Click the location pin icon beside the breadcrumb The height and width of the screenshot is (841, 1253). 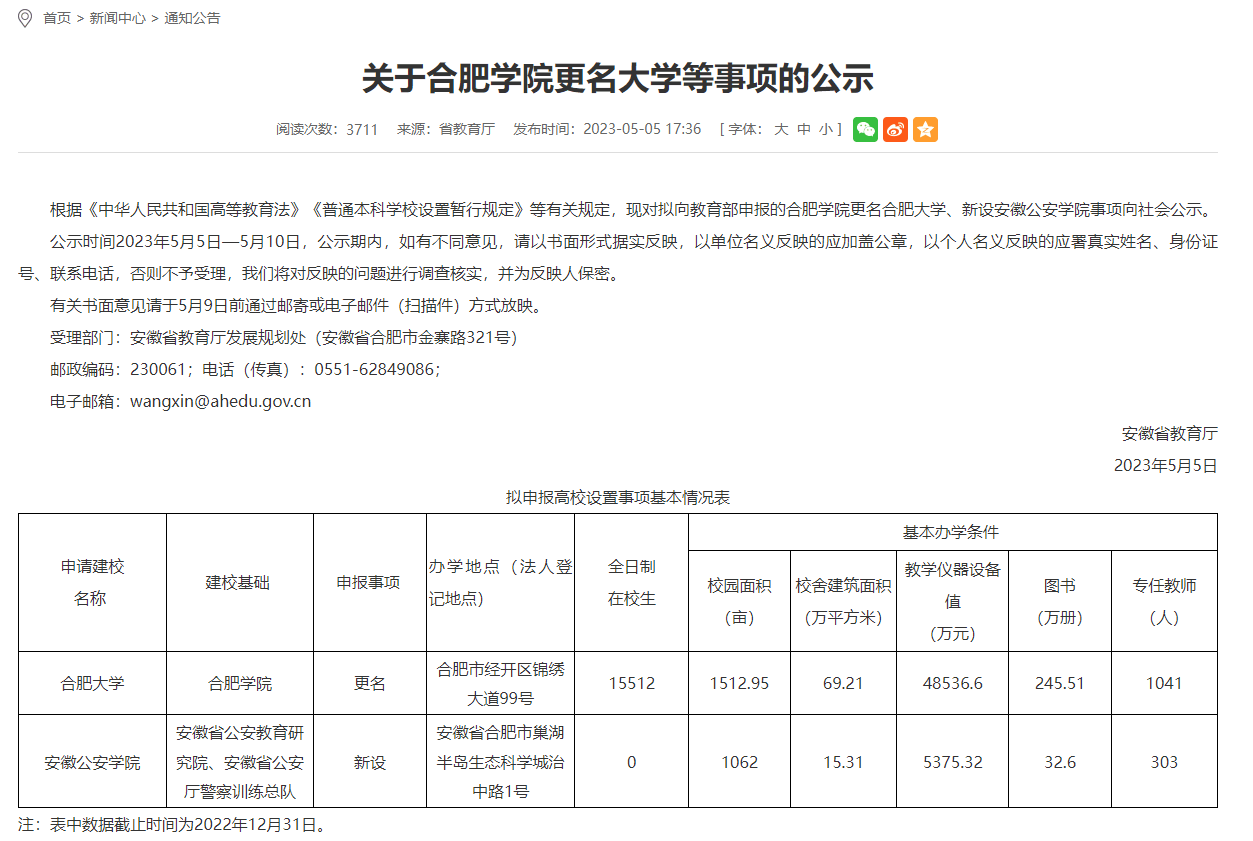pyautogui.click(x=25, y=18)
